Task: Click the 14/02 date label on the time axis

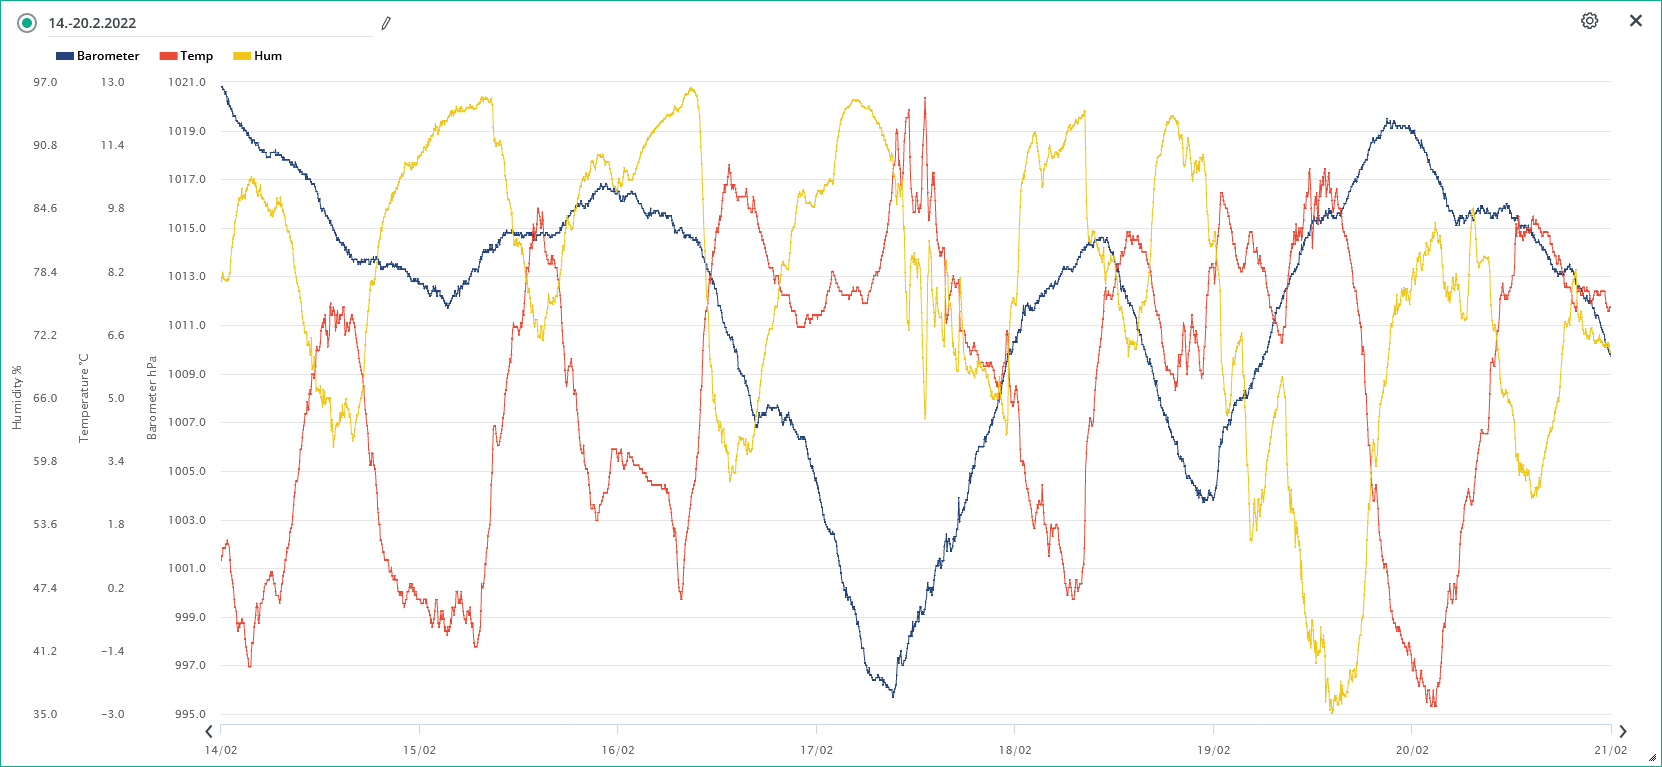Action: [x=221, y=750]
